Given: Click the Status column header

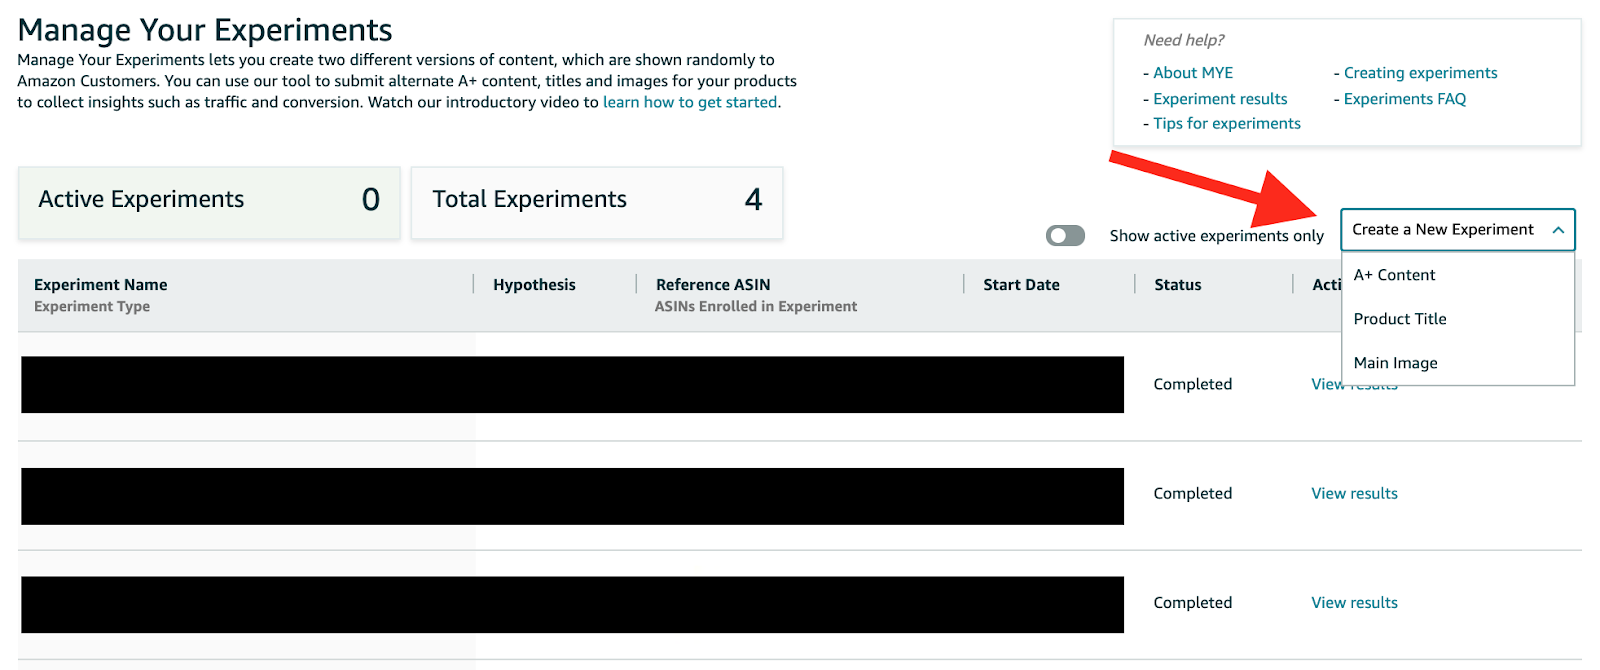Looking at the screenshot, I should pos(1177,285).
